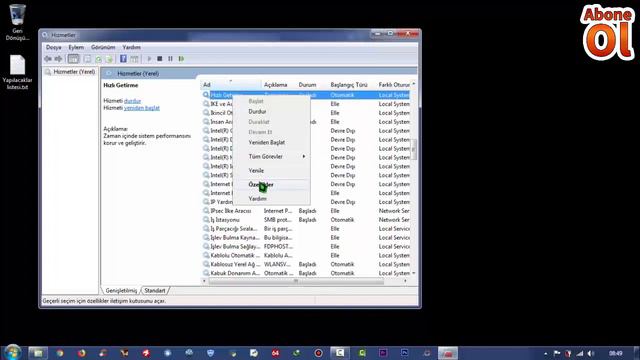
Task: Click 'Network Ser' in the İş İstasyonu row
Action: [x=394, y=220]
